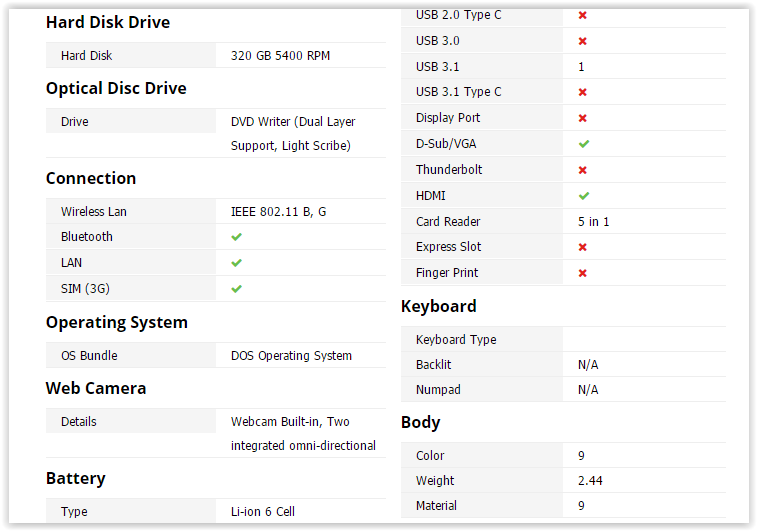Click the Keyboard section heading

coord(439,306)
